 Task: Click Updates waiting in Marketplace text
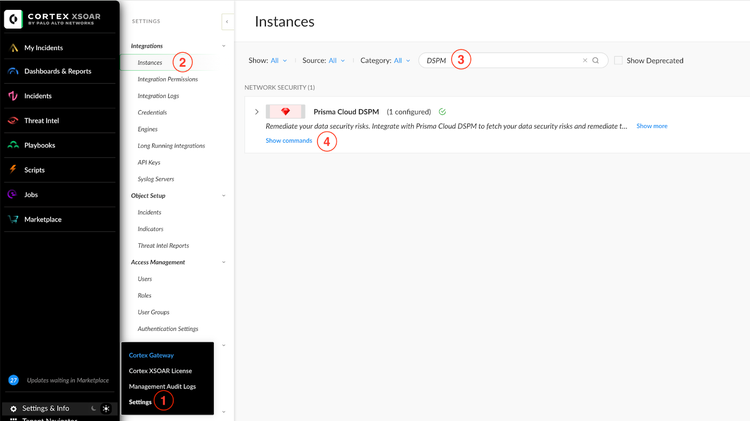pyautogui.click(x=68, y=380)
